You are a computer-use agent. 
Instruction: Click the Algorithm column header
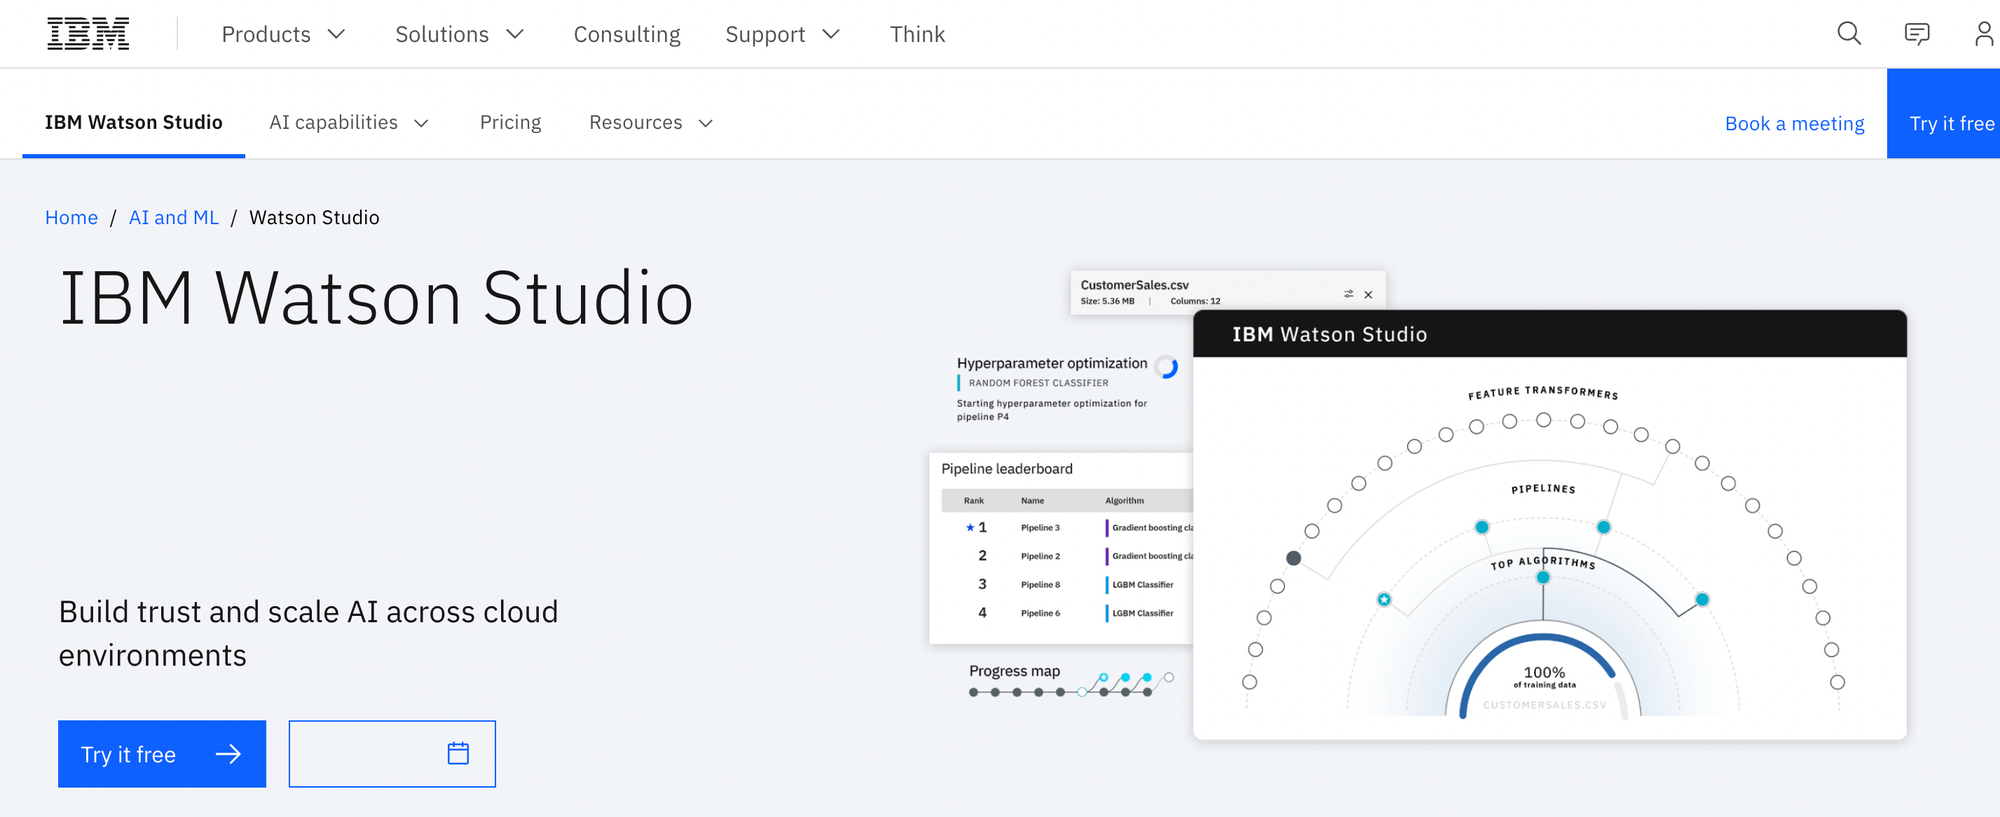[x=1124, y=501]
